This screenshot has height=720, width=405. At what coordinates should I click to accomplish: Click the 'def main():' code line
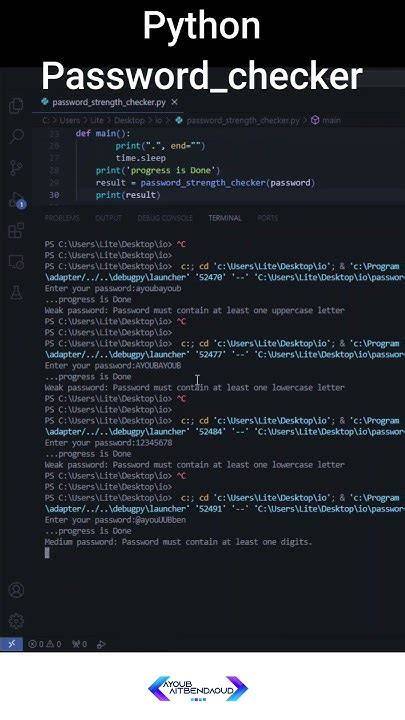103,134
